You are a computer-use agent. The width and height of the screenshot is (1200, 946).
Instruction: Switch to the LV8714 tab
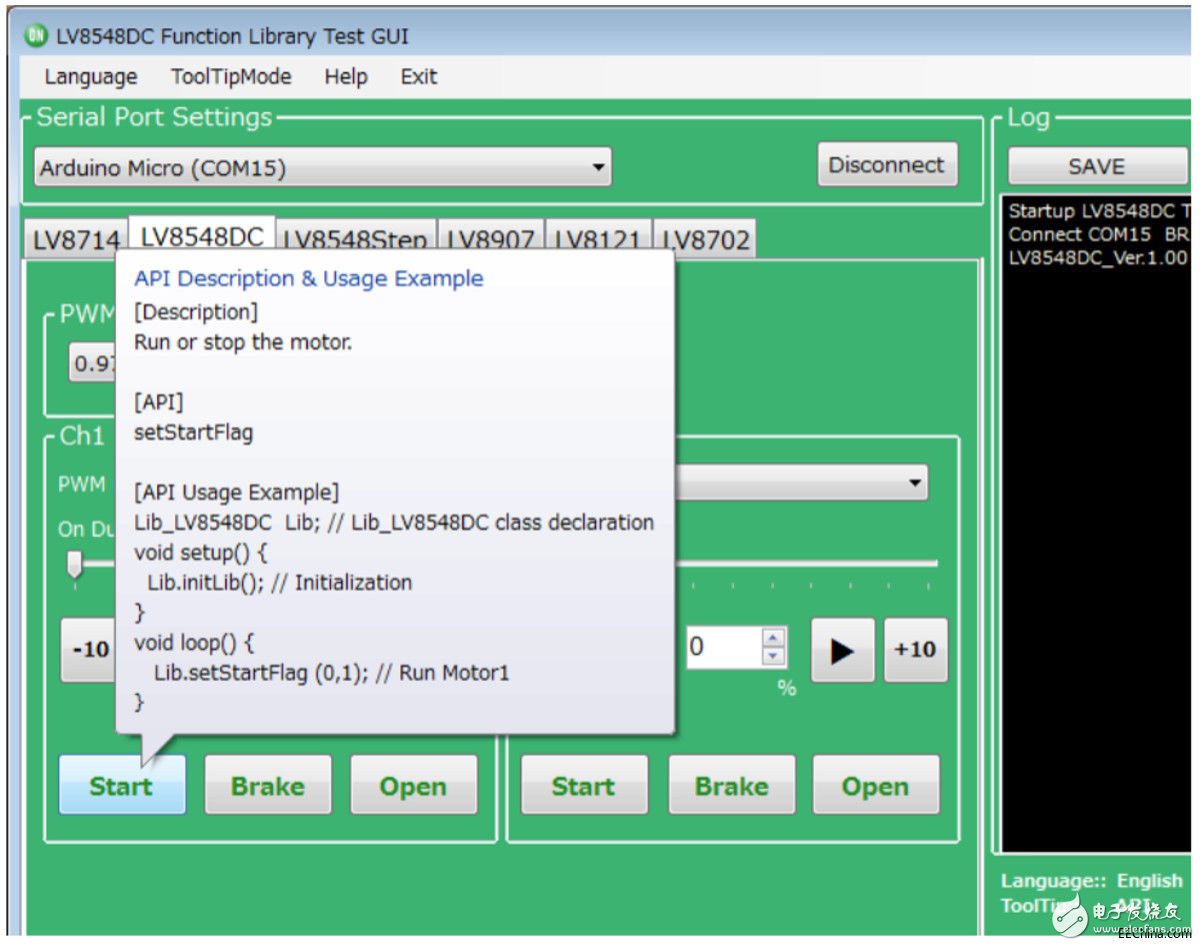75,241
